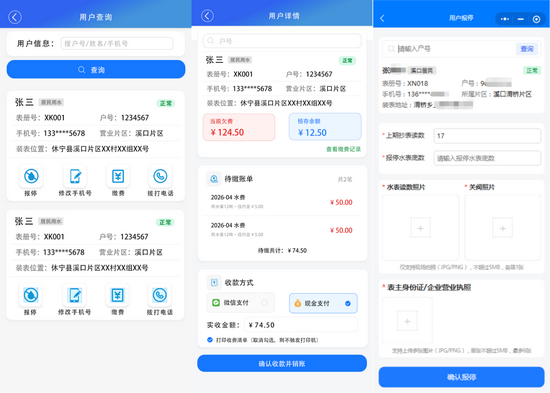Click the 当前欠费 ¥124.50 card
Screen dimensions: 550x393
(x=239, y=127)
